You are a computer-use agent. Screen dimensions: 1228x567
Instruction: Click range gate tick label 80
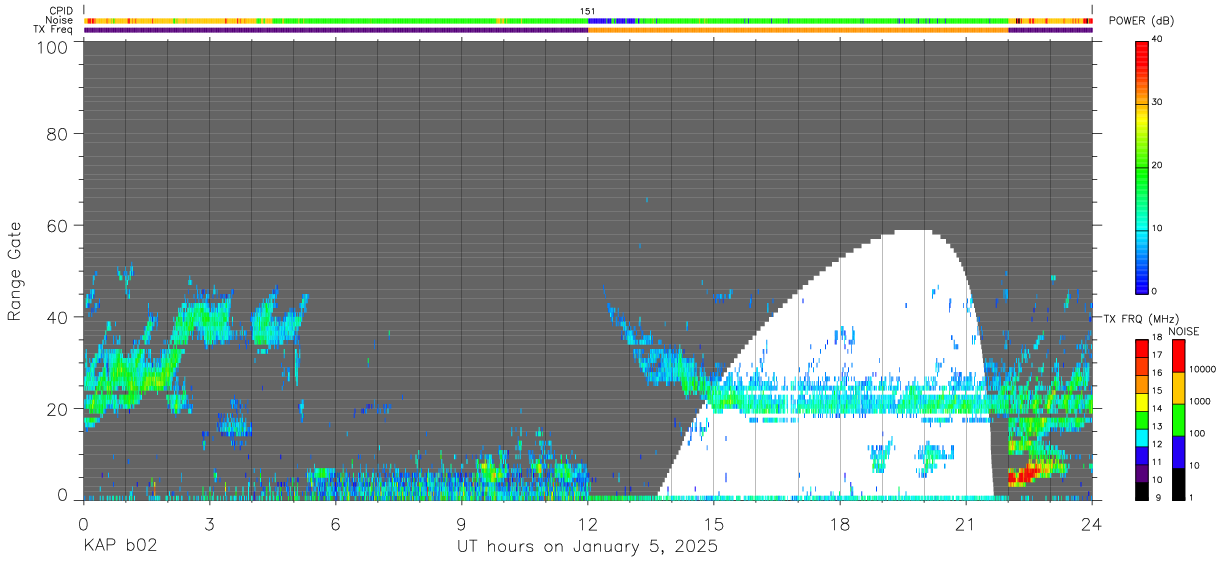point(56,134)
